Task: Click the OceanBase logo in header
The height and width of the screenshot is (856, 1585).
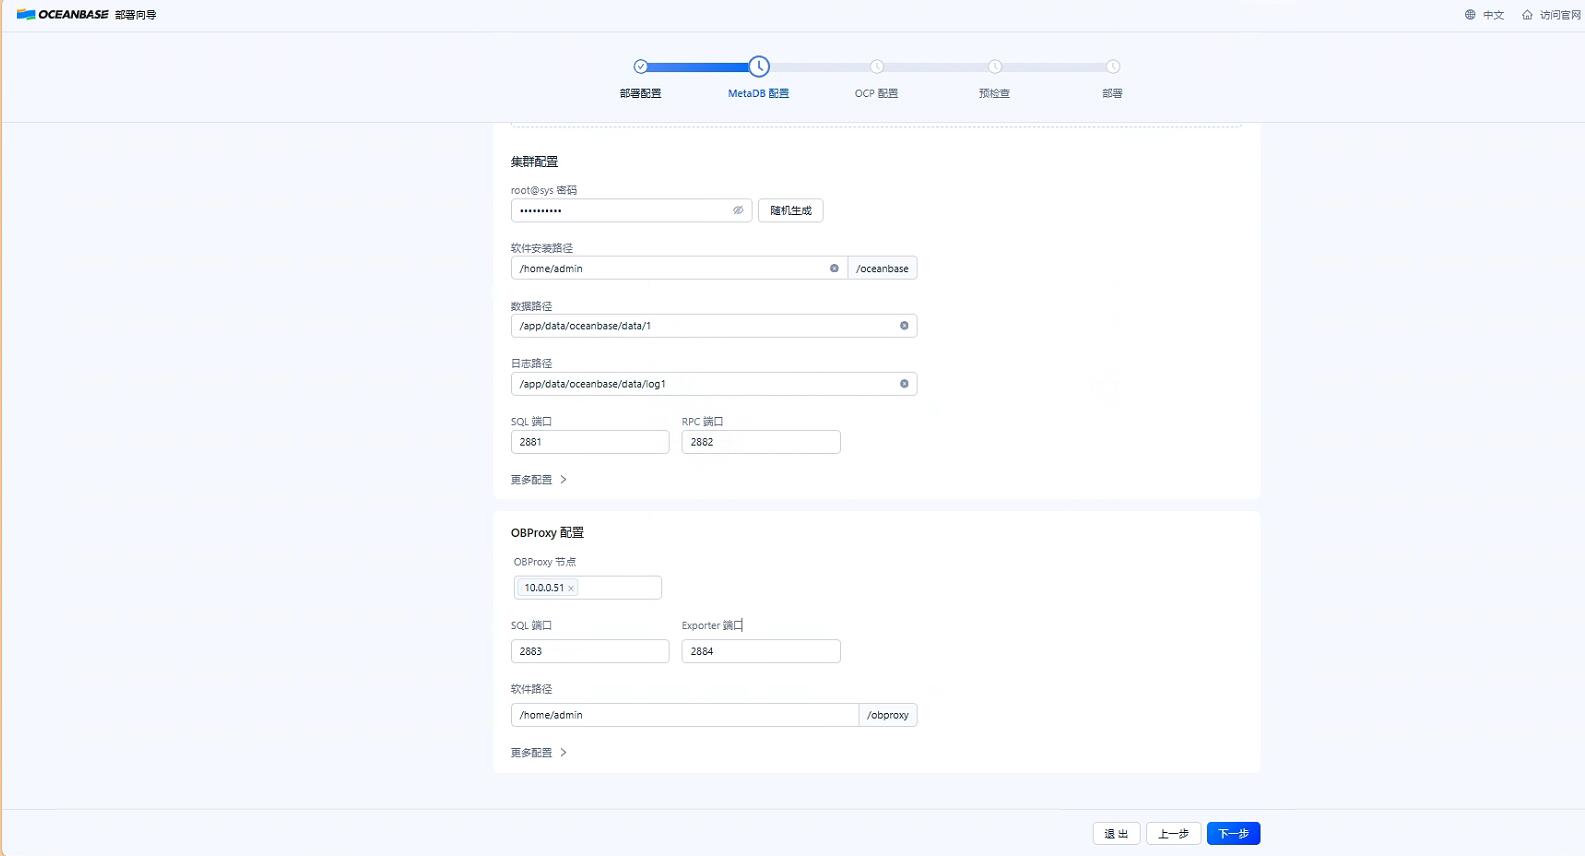Action: pyautogui.click(x=62, y=14)
